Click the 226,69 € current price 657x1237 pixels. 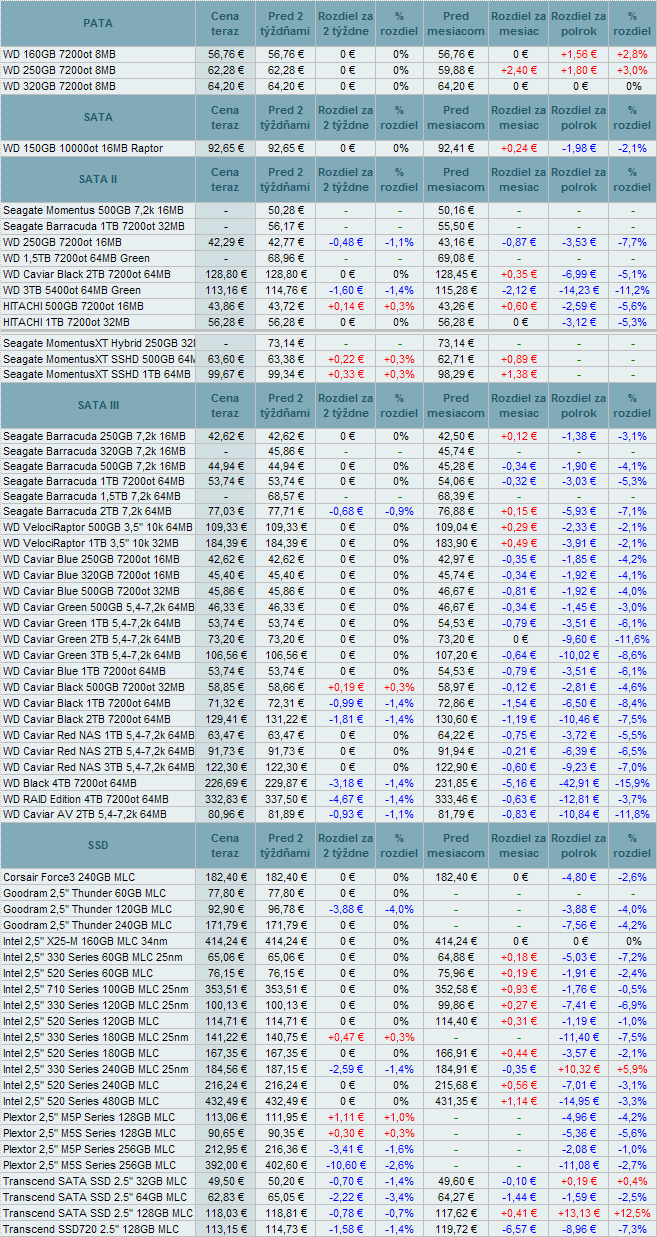(x=226, y=782)
